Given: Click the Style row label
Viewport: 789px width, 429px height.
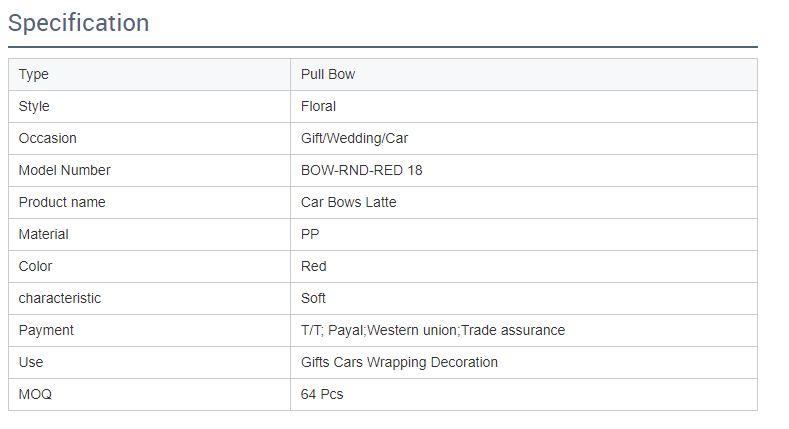Looking at the screenshot, I should click(34, 106).
